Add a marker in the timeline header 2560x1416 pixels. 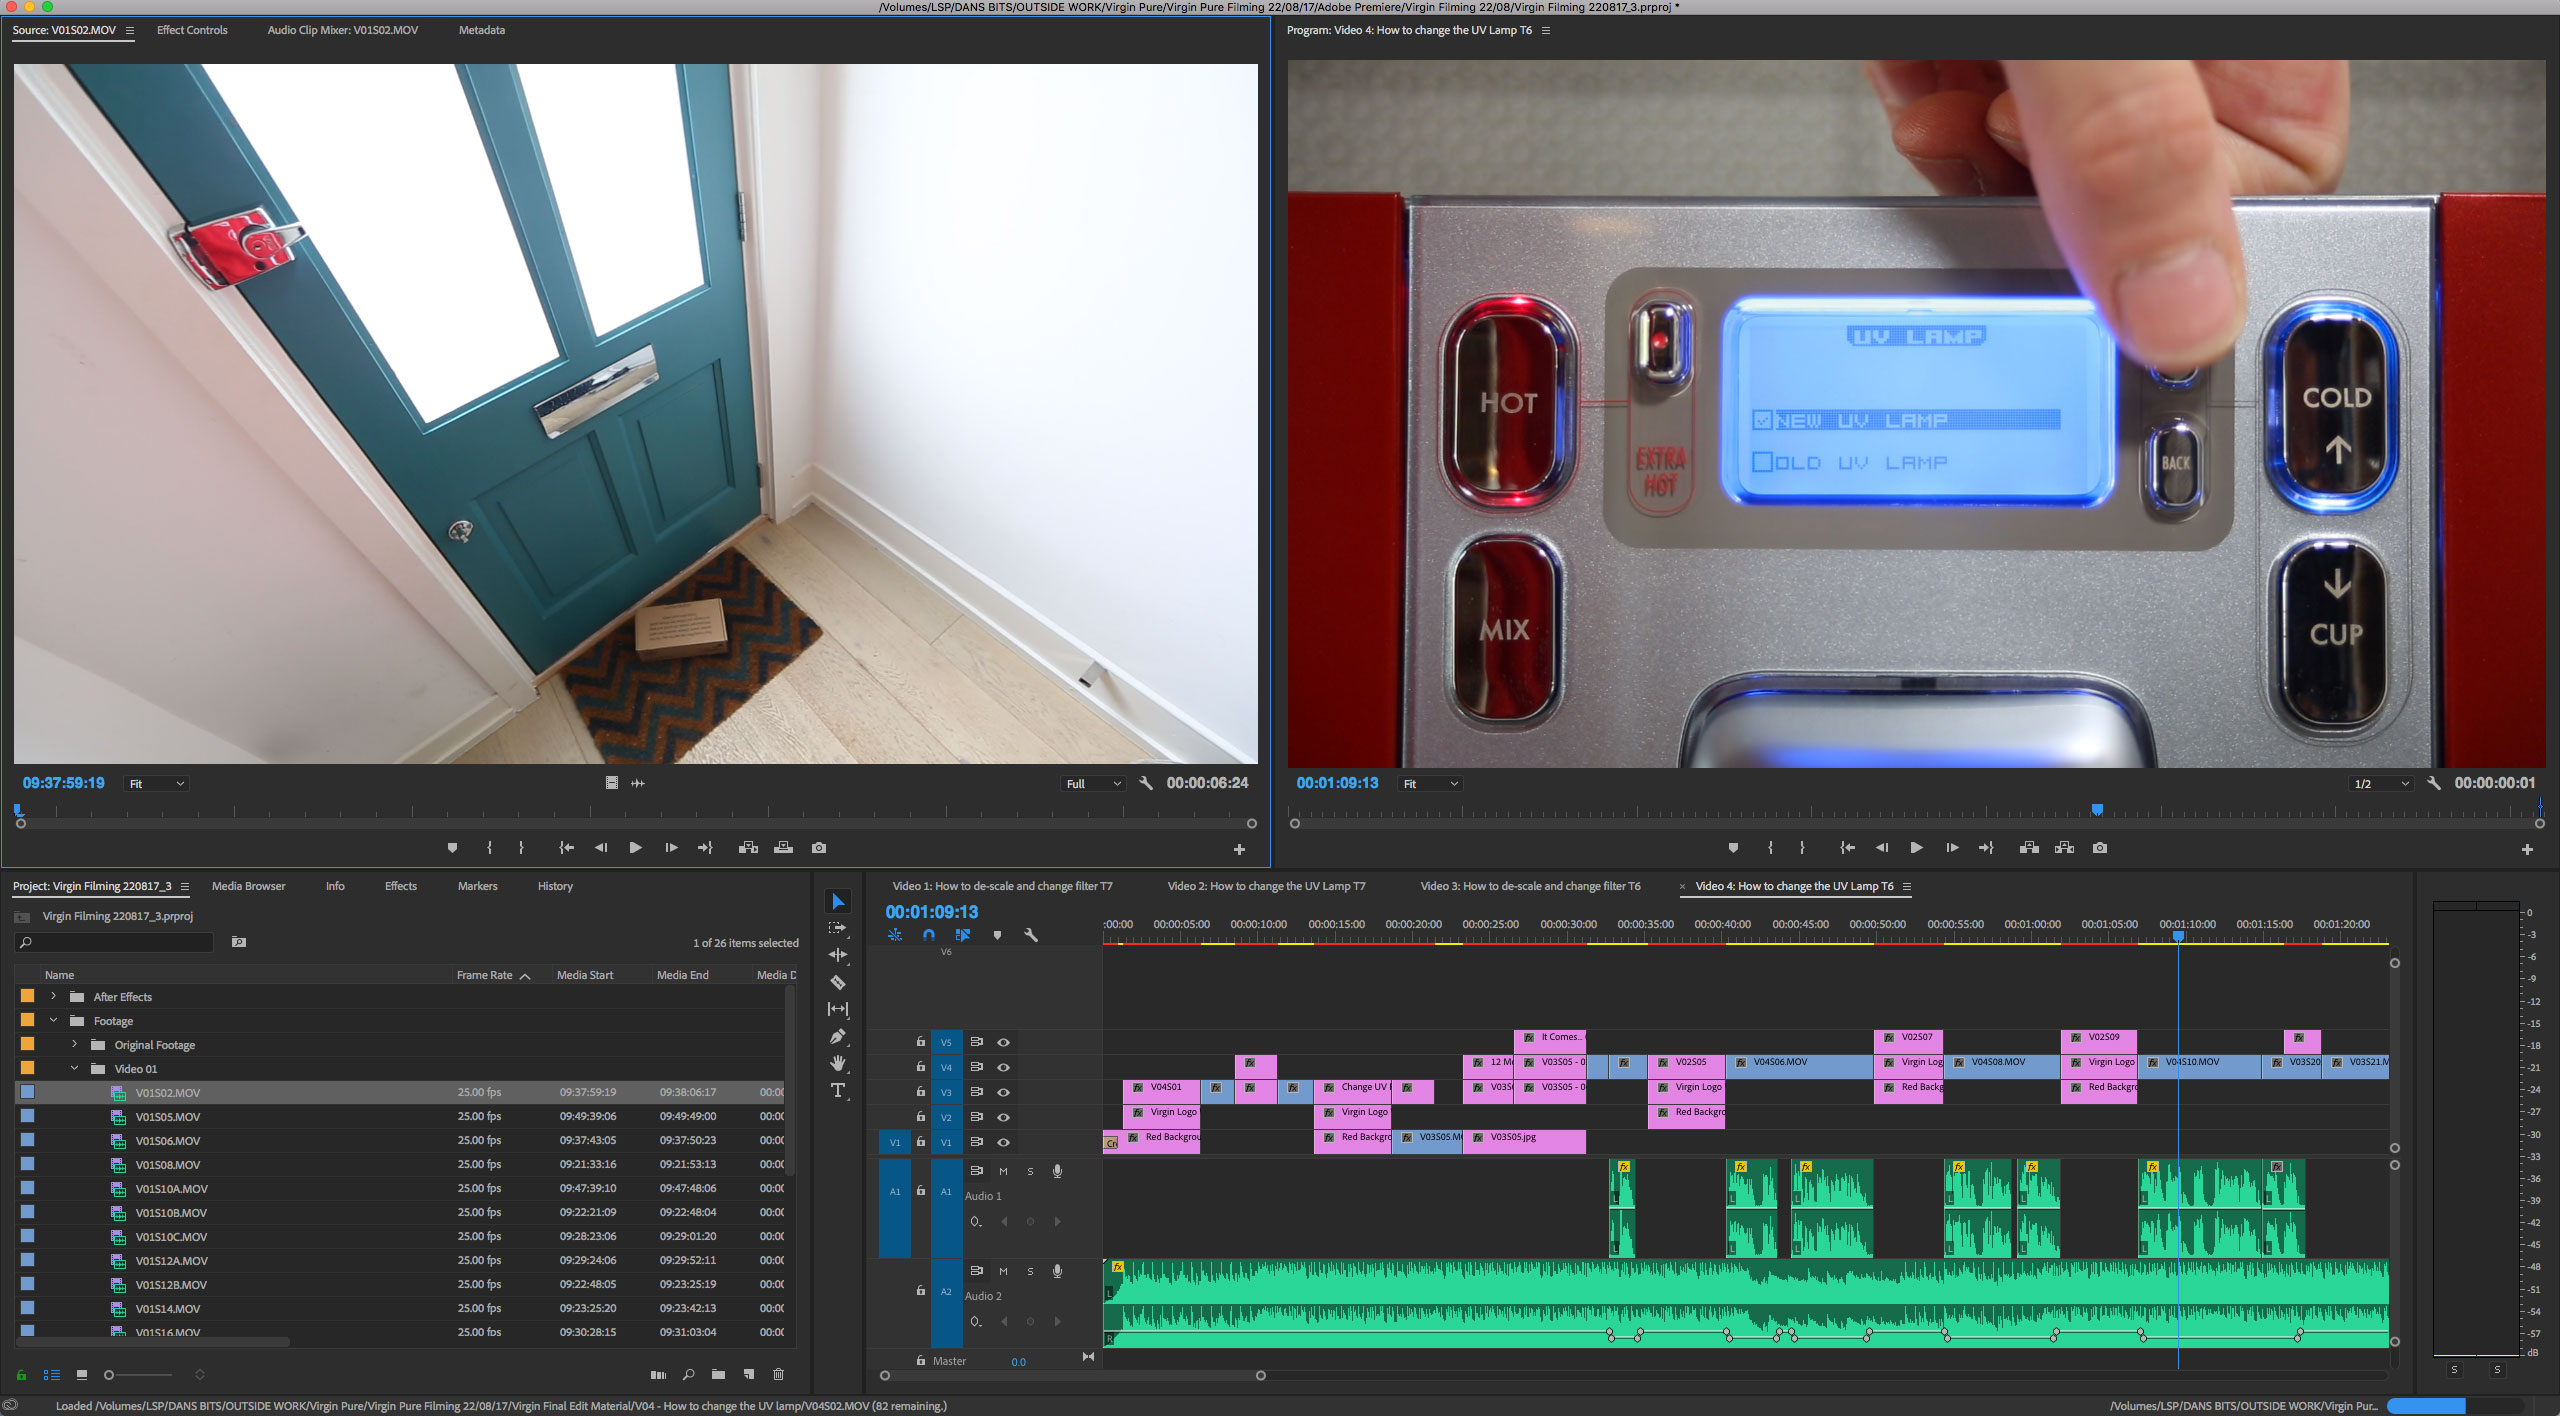(997, 935)
